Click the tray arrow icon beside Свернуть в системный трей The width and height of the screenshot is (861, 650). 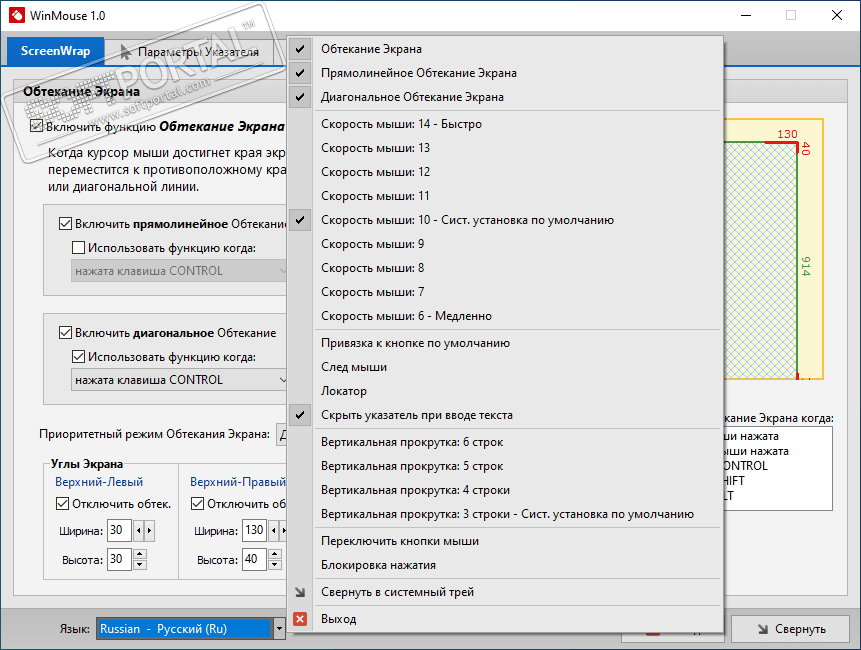coord(300,592)
